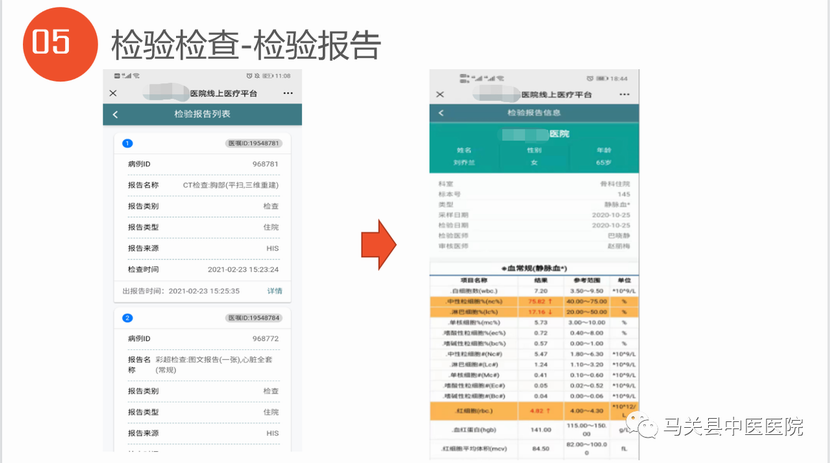Select the 病例ID value 968772
Image resolution: width=830 pixels, height=463 pixels.
265,339
